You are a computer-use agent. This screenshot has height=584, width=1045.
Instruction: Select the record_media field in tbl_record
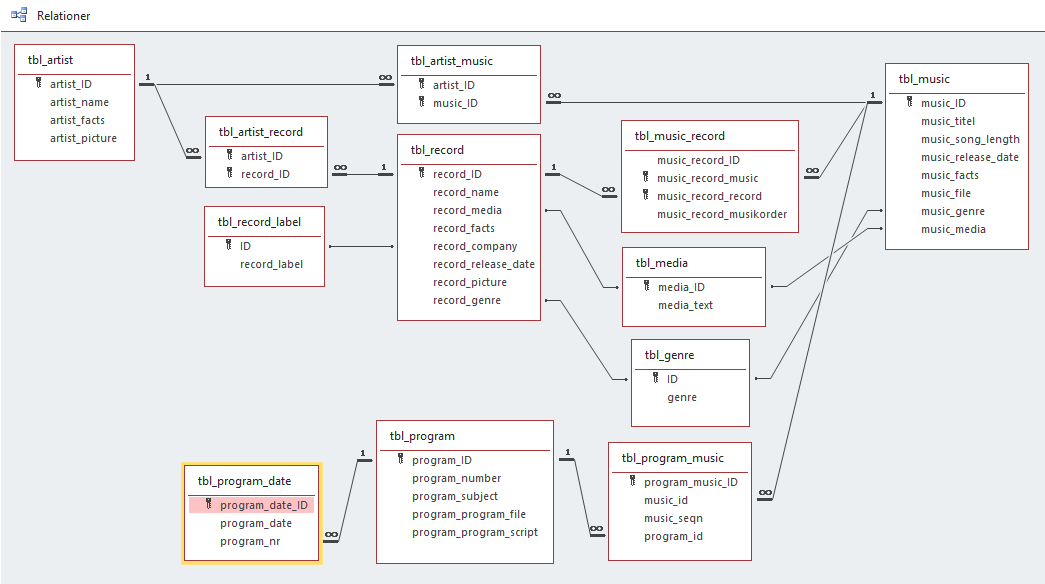click(467, 210)
